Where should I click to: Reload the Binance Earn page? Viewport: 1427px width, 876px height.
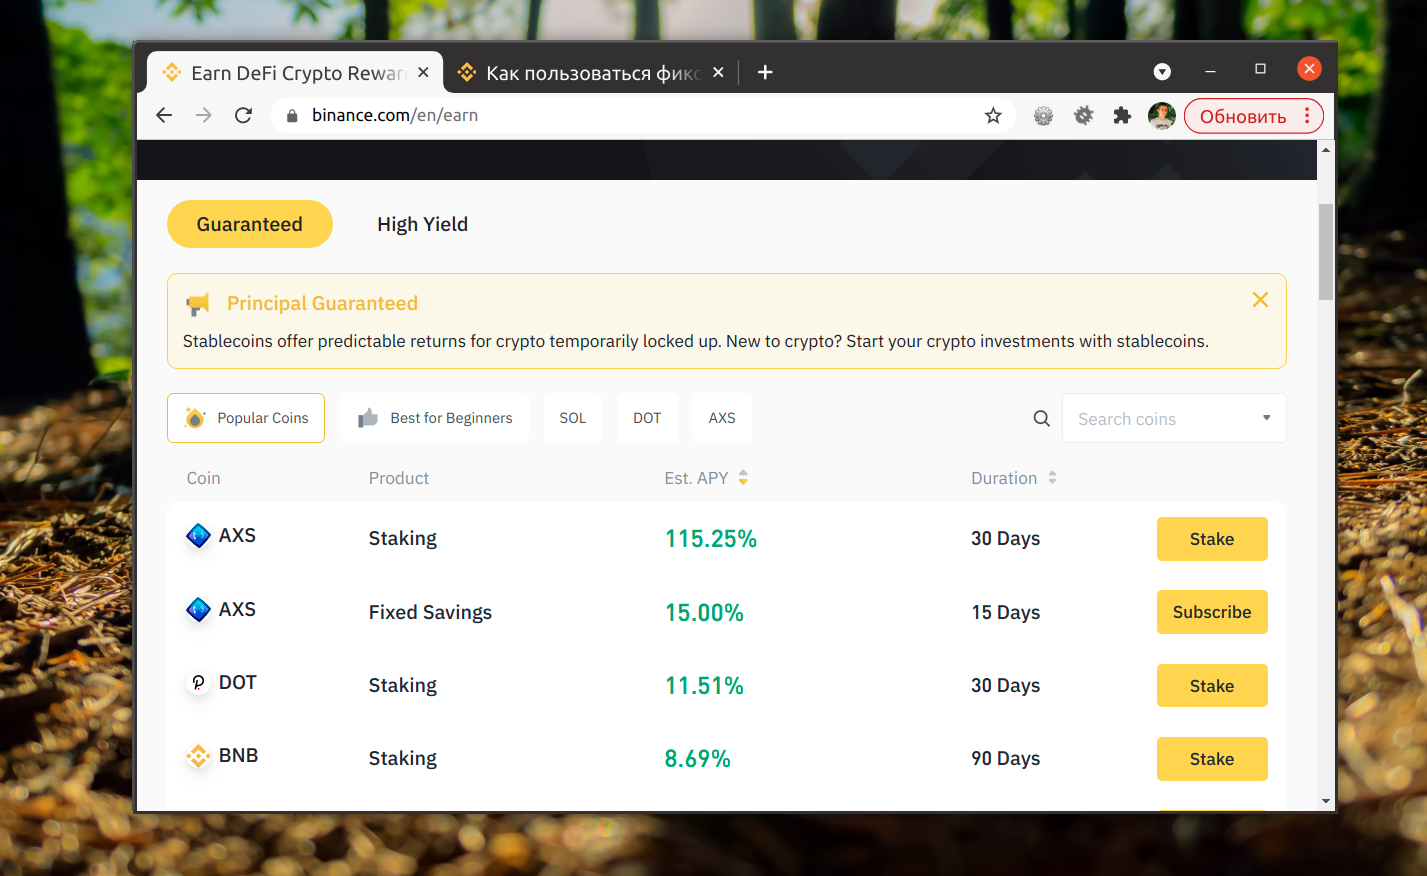(x=243, y=115)
